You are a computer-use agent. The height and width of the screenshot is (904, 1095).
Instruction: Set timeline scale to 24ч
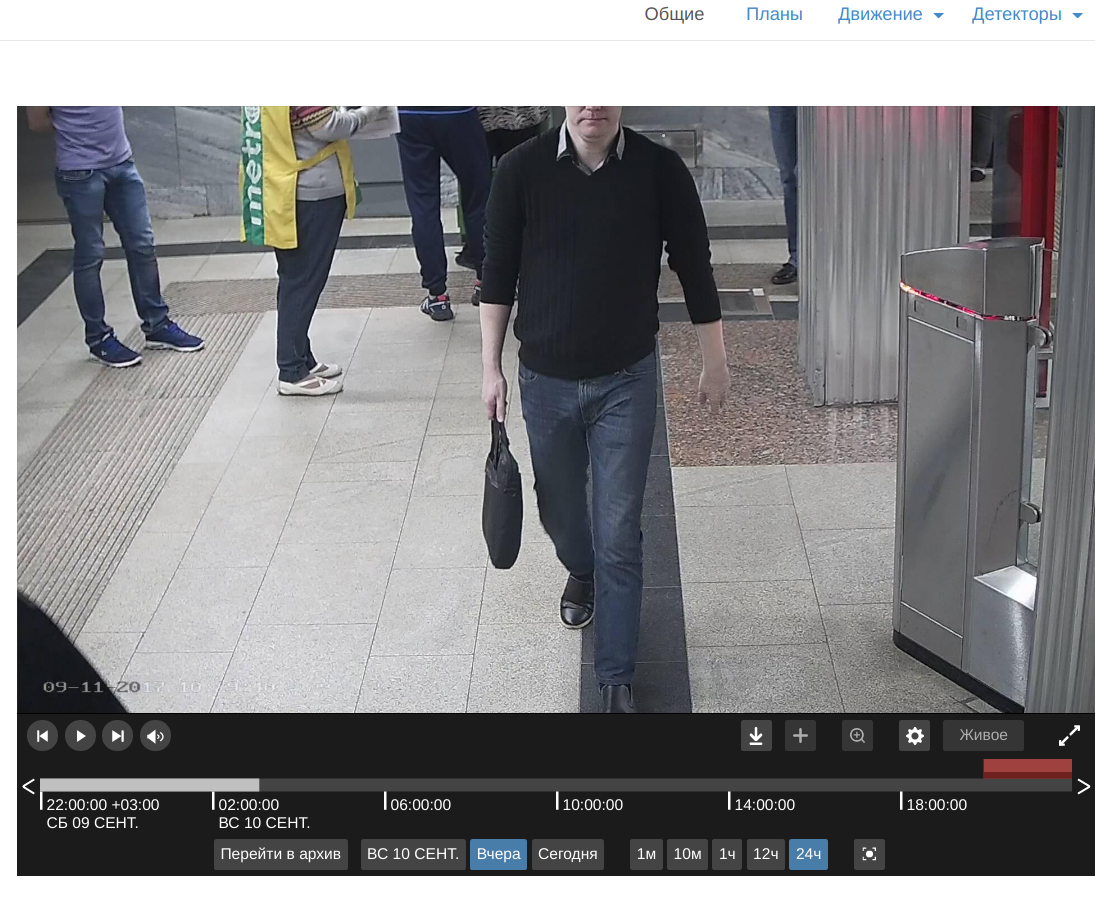808,854
